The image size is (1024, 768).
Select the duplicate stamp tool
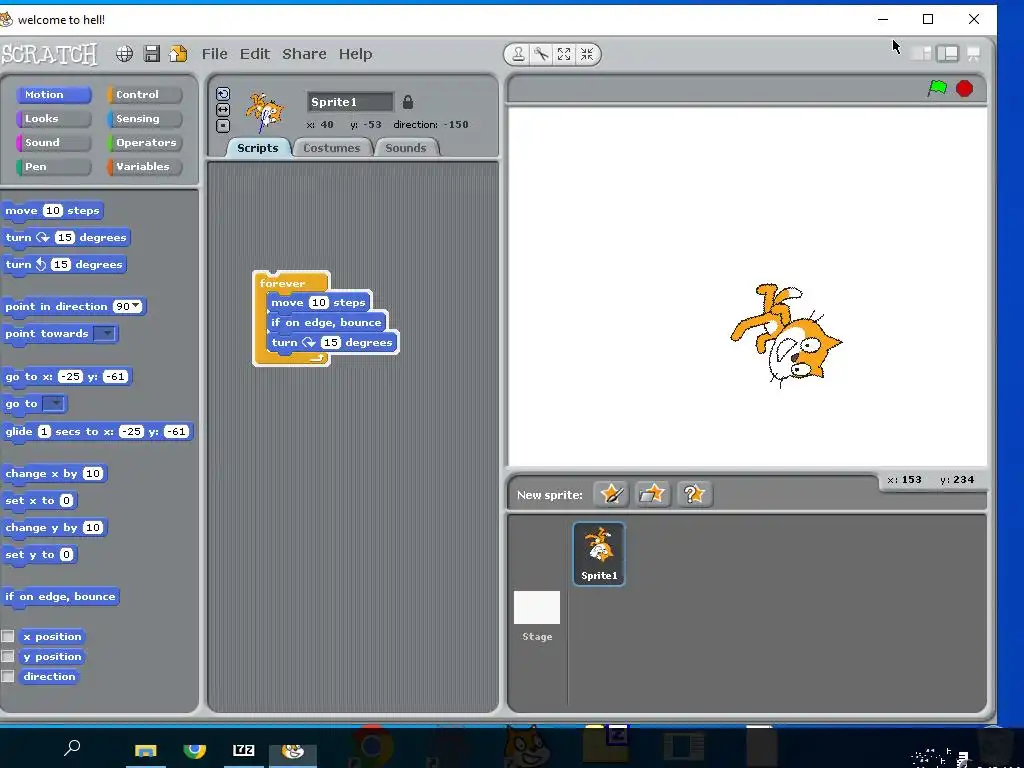[x=518, y=54]
